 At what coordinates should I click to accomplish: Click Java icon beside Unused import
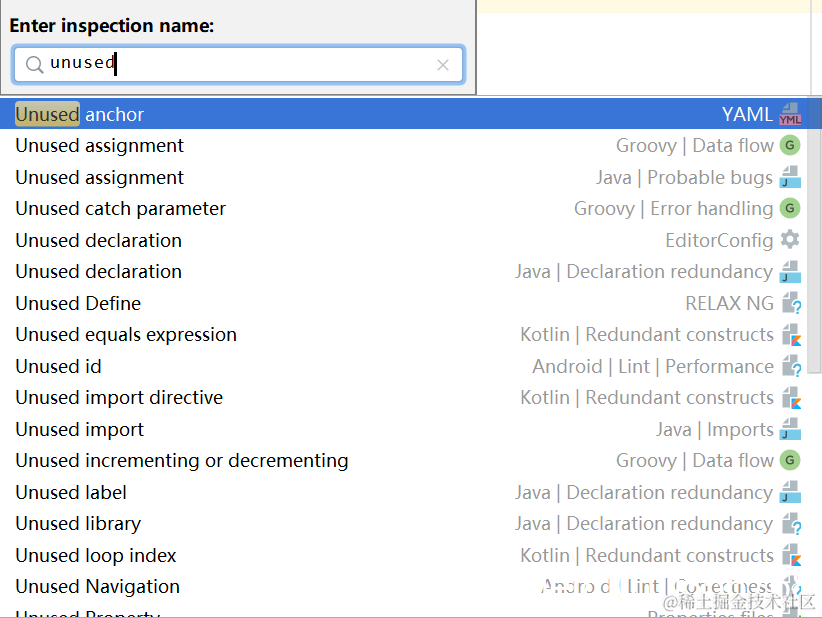(x=790, y=430)
